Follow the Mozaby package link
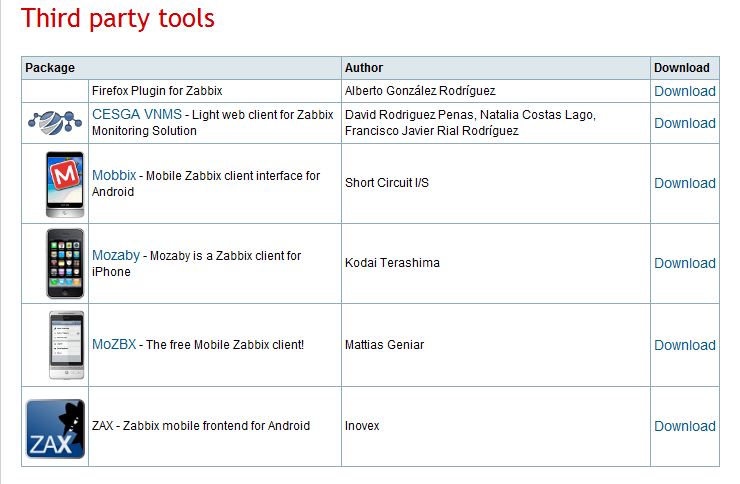The width and height of the screenshot is (740, 484). coord(116,255)
